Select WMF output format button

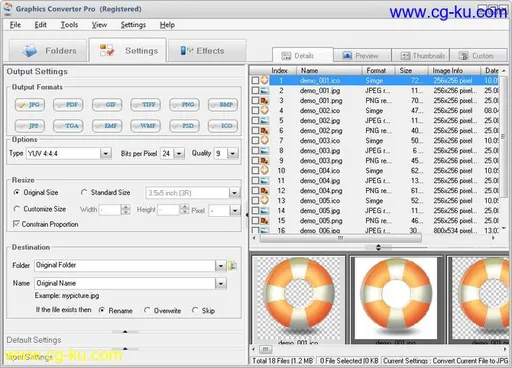(145, 126)
